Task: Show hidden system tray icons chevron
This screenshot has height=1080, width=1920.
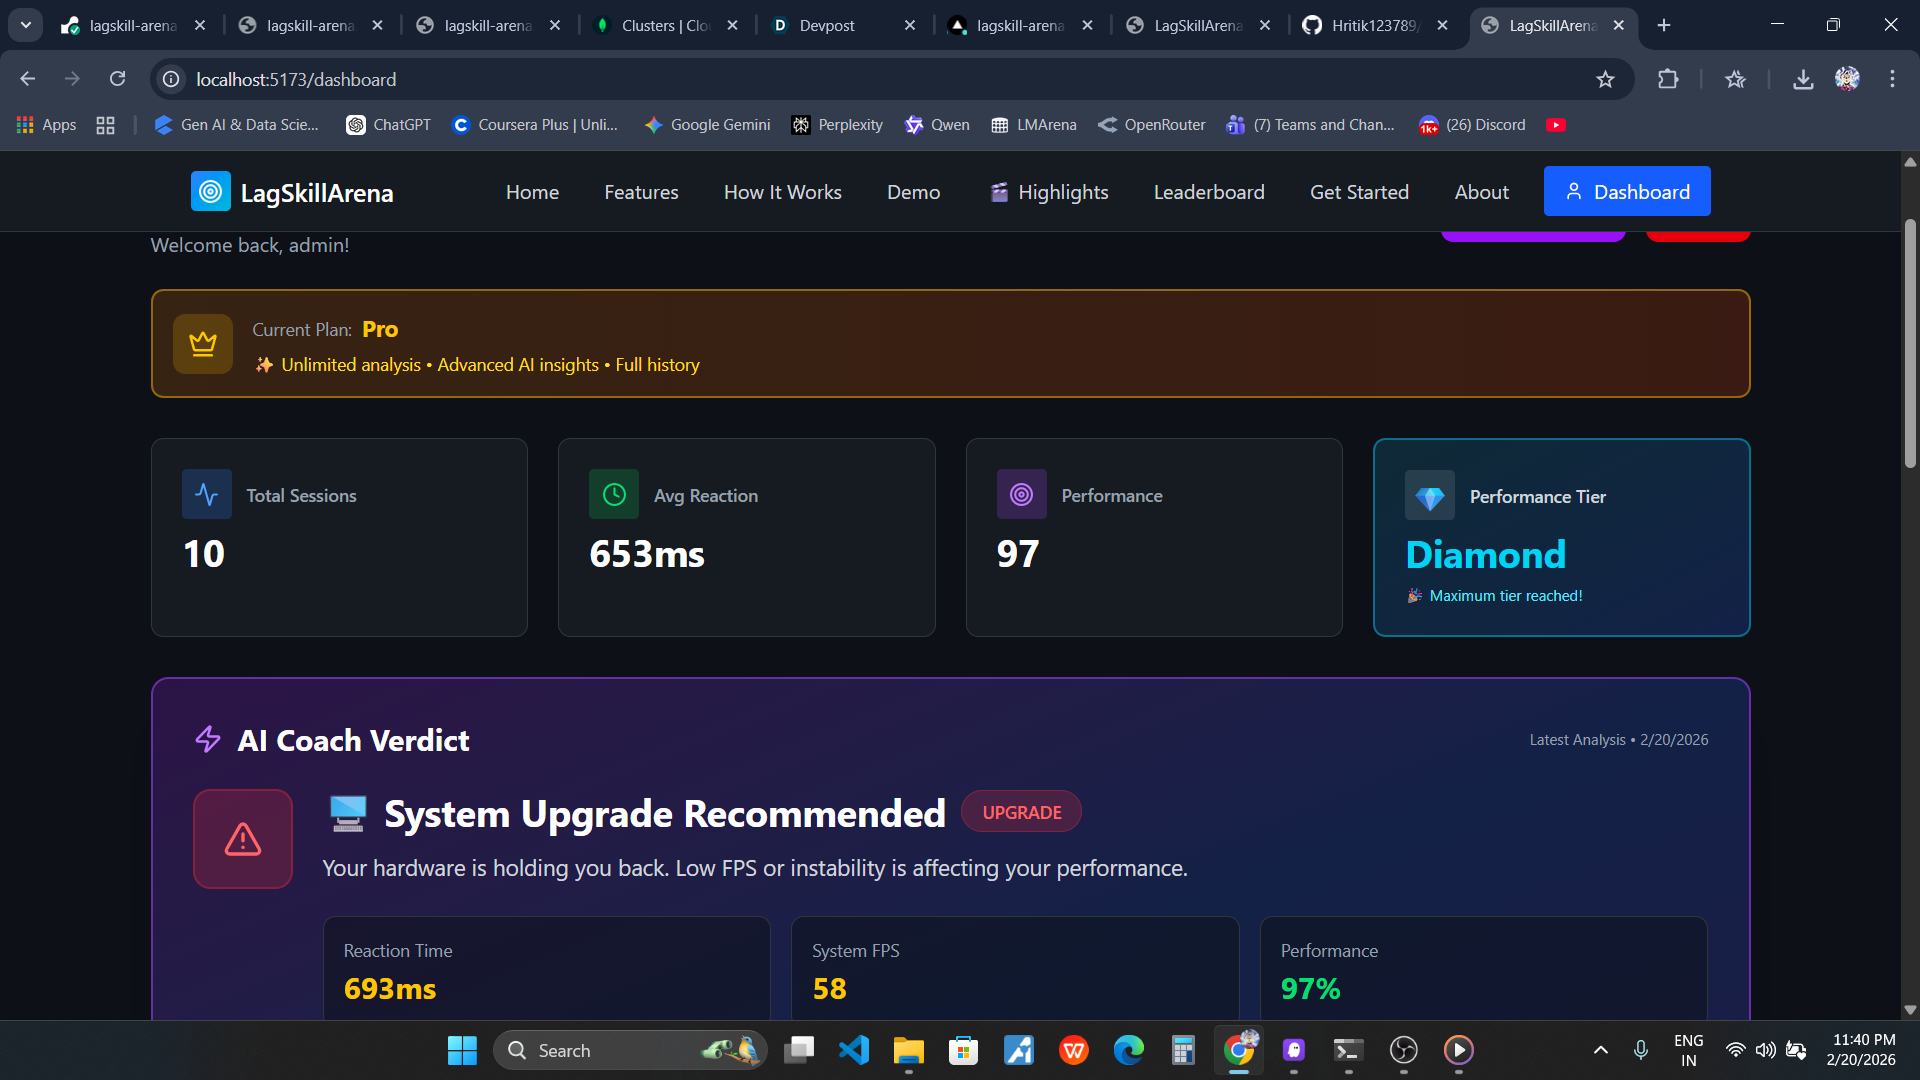Action: [x=1600, y=1050]
